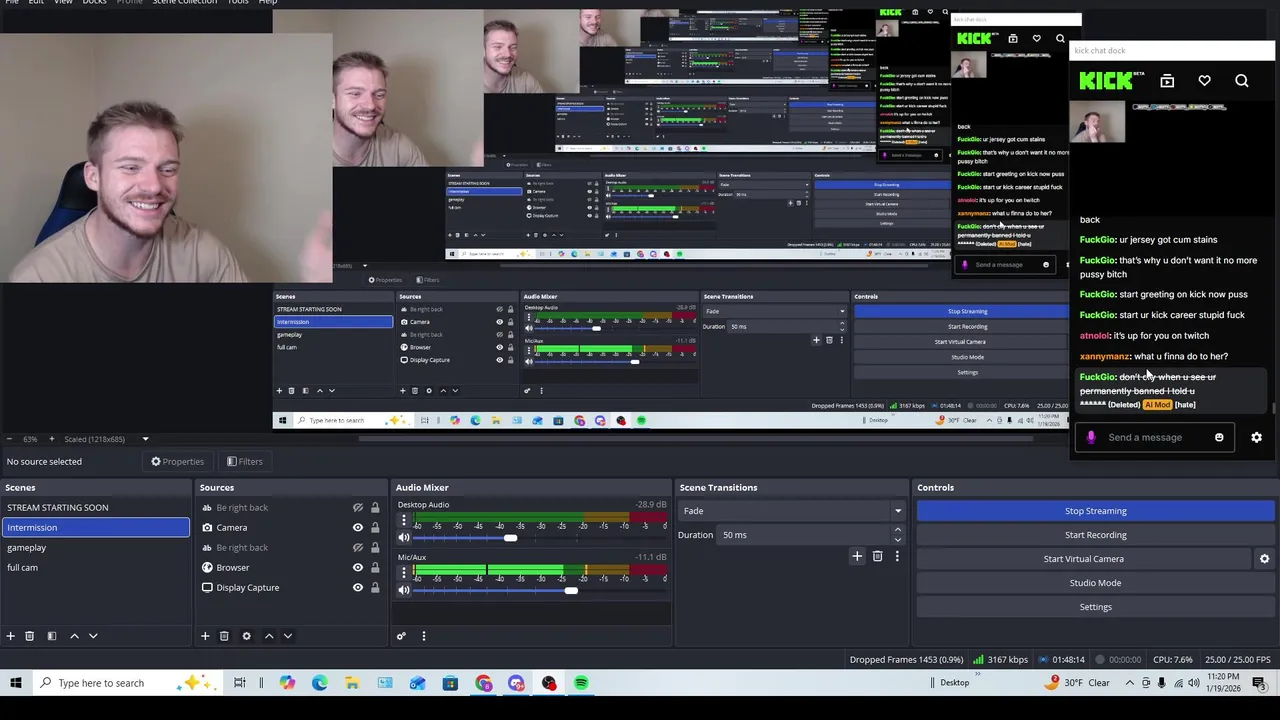This screenshot has width=1280, height=720.
Task: Open Task View on the taskbar
Action: tap(240, 683)
